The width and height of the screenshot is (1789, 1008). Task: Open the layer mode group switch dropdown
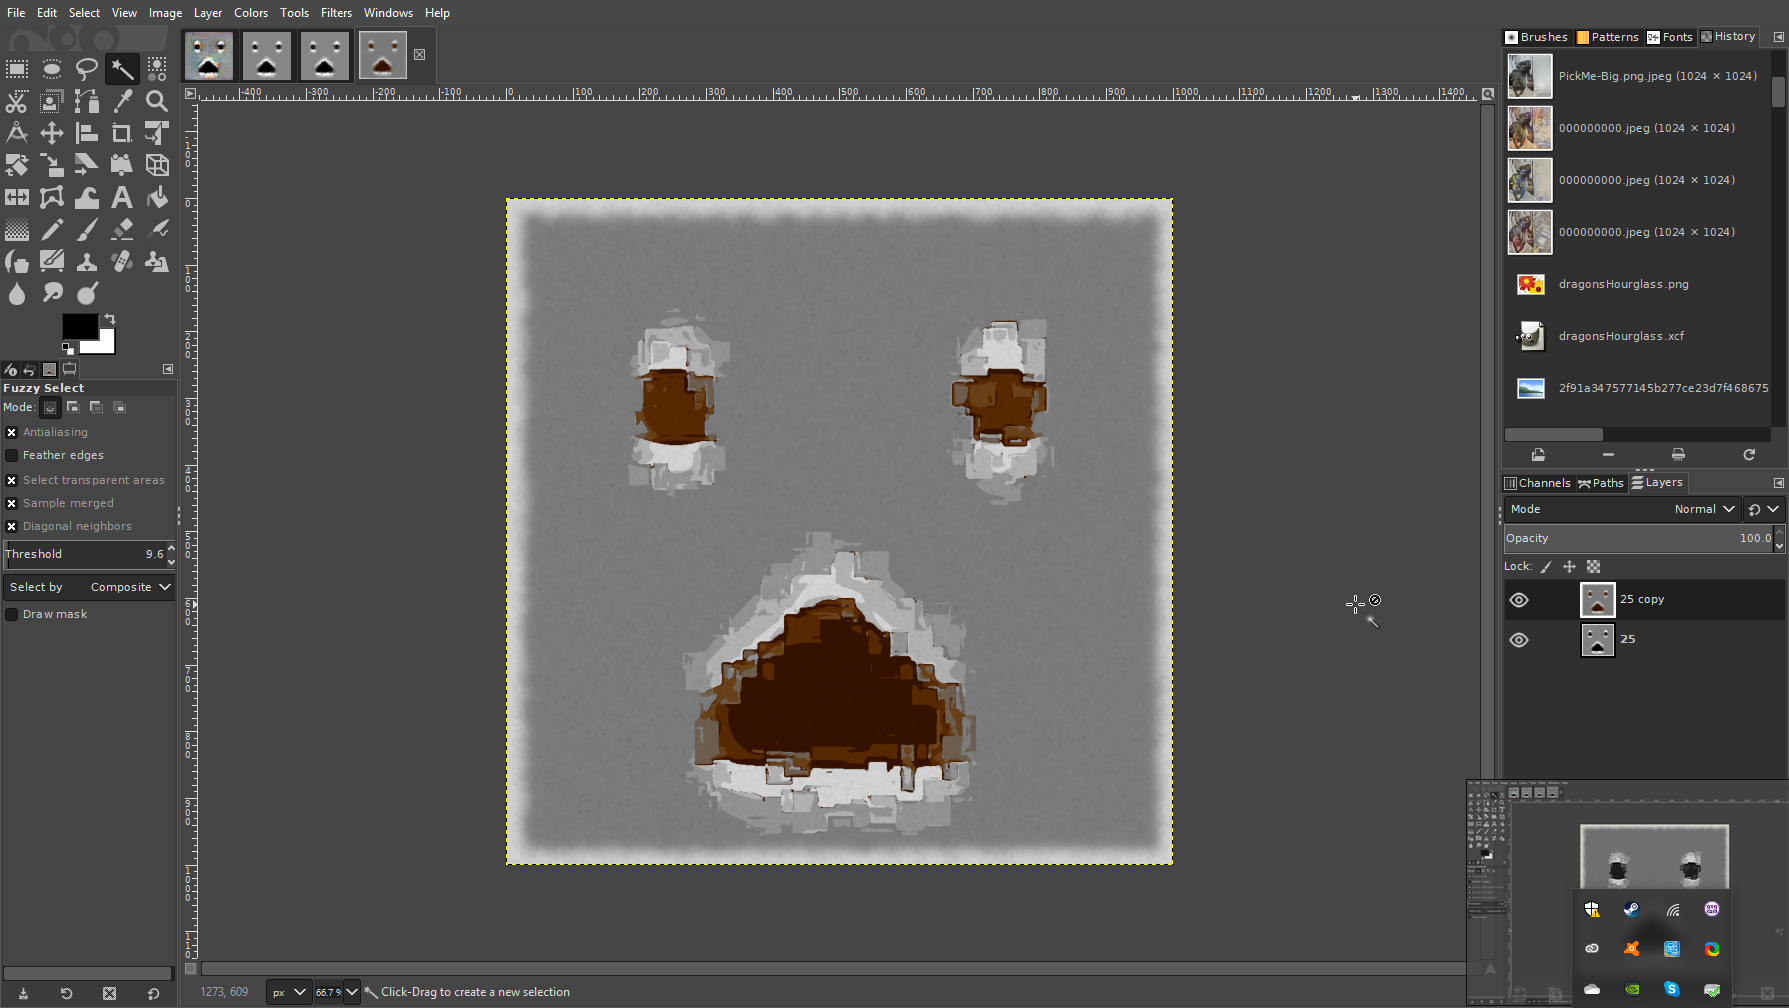click(x=1763, y=509)
